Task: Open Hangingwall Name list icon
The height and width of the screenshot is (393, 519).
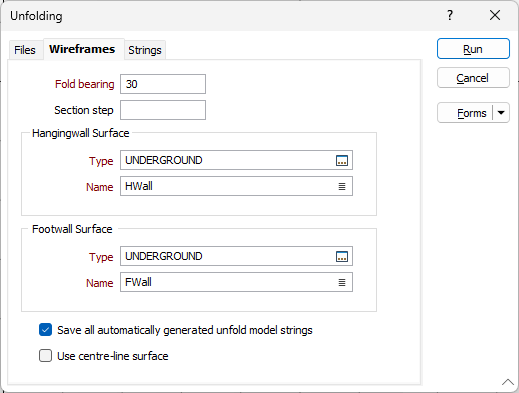Action: point(342,186)
